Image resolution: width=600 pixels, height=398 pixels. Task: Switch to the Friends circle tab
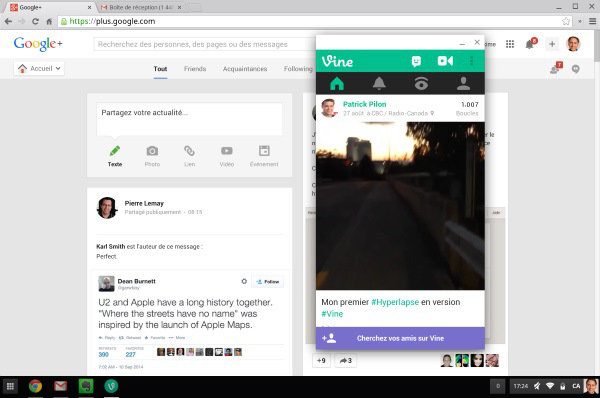[195, 69]
